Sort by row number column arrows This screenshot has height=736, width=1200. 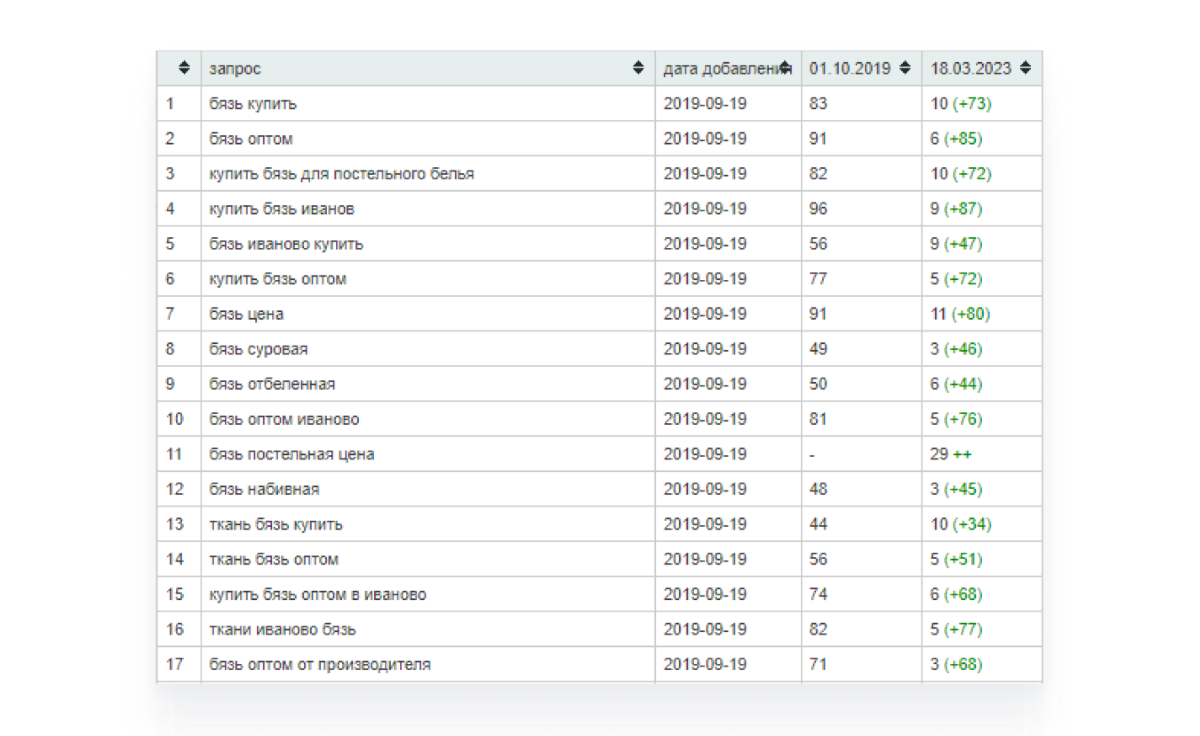pos(184,68)
